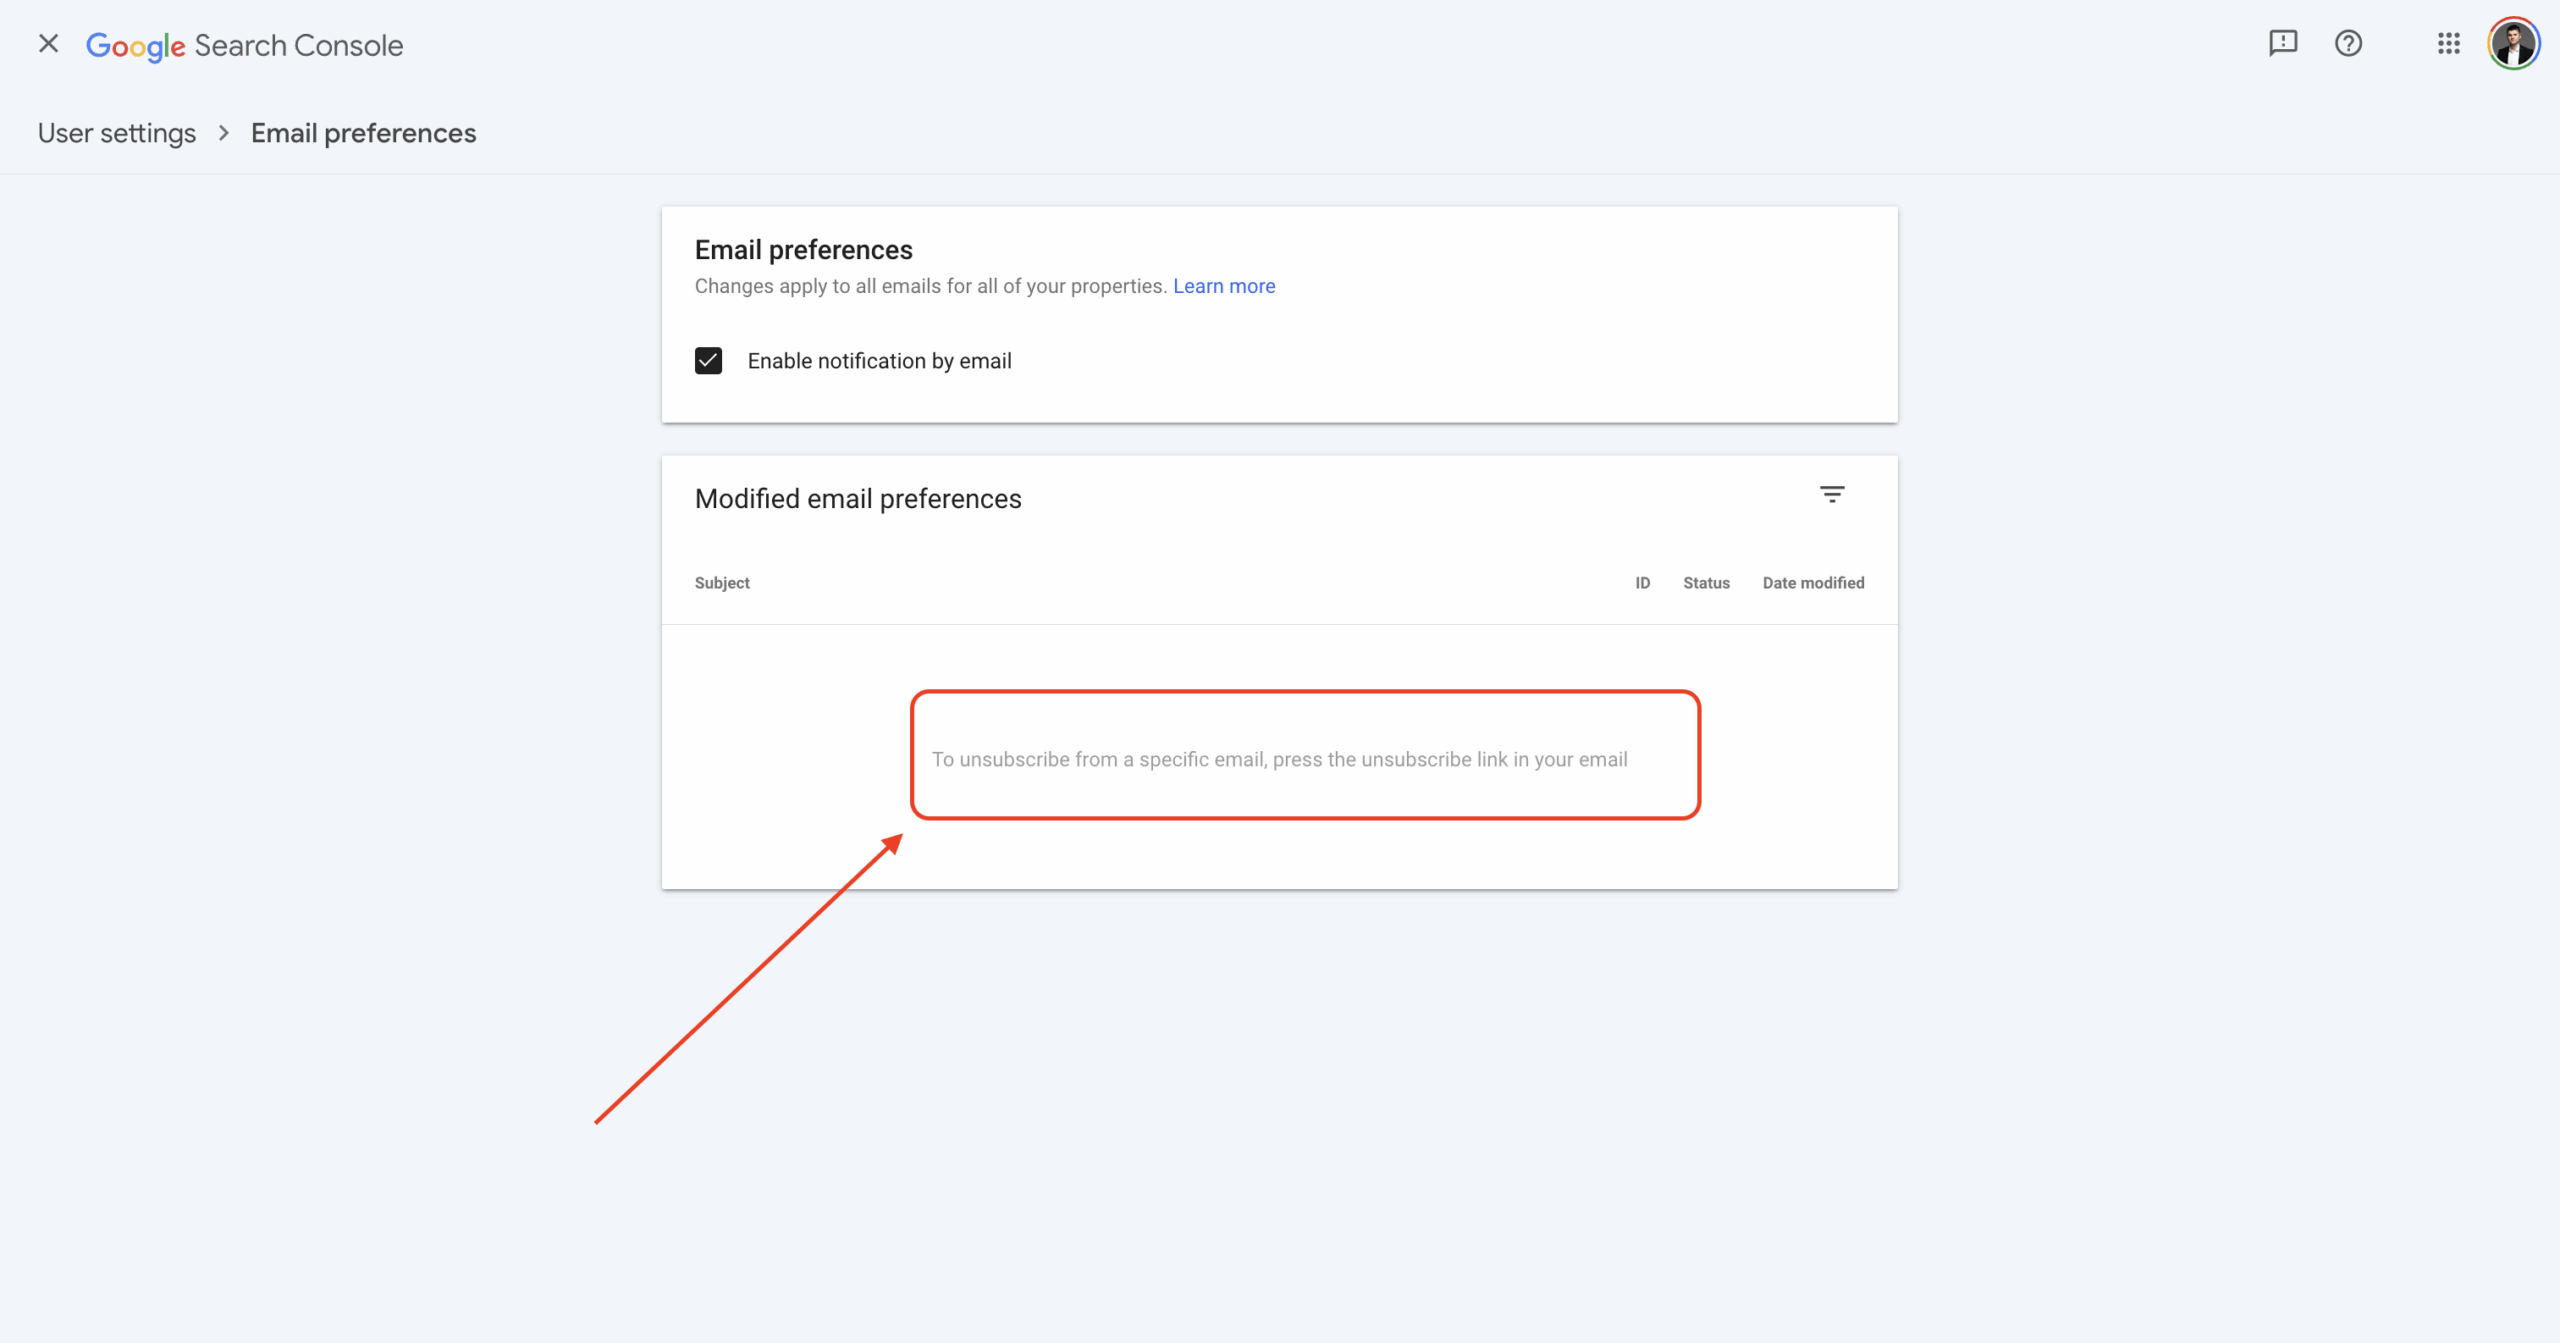Open the Learn more link
Screen dimensions: 2560x1343
(x=1223, y=286)
